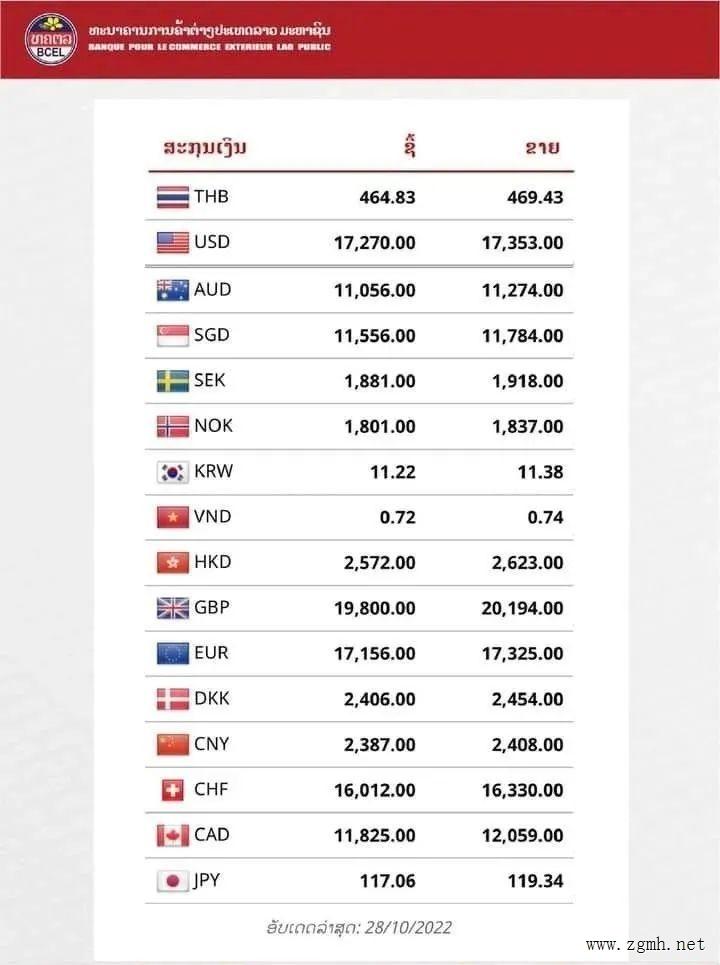Select the South Korea flag for KRW
720x965 pixels.
pyautogui.click(x=173, y=472)
